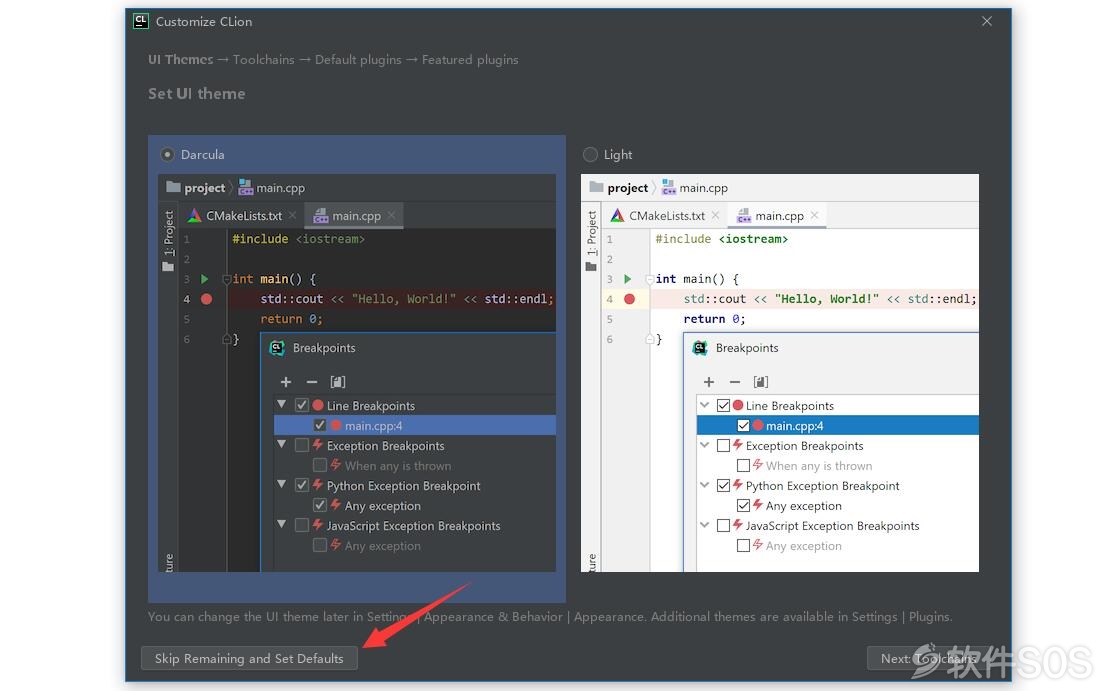This screenshot has width=1109, height=691.
Task: Click the green run arrow in Light gutter
Action: [627, 279]
